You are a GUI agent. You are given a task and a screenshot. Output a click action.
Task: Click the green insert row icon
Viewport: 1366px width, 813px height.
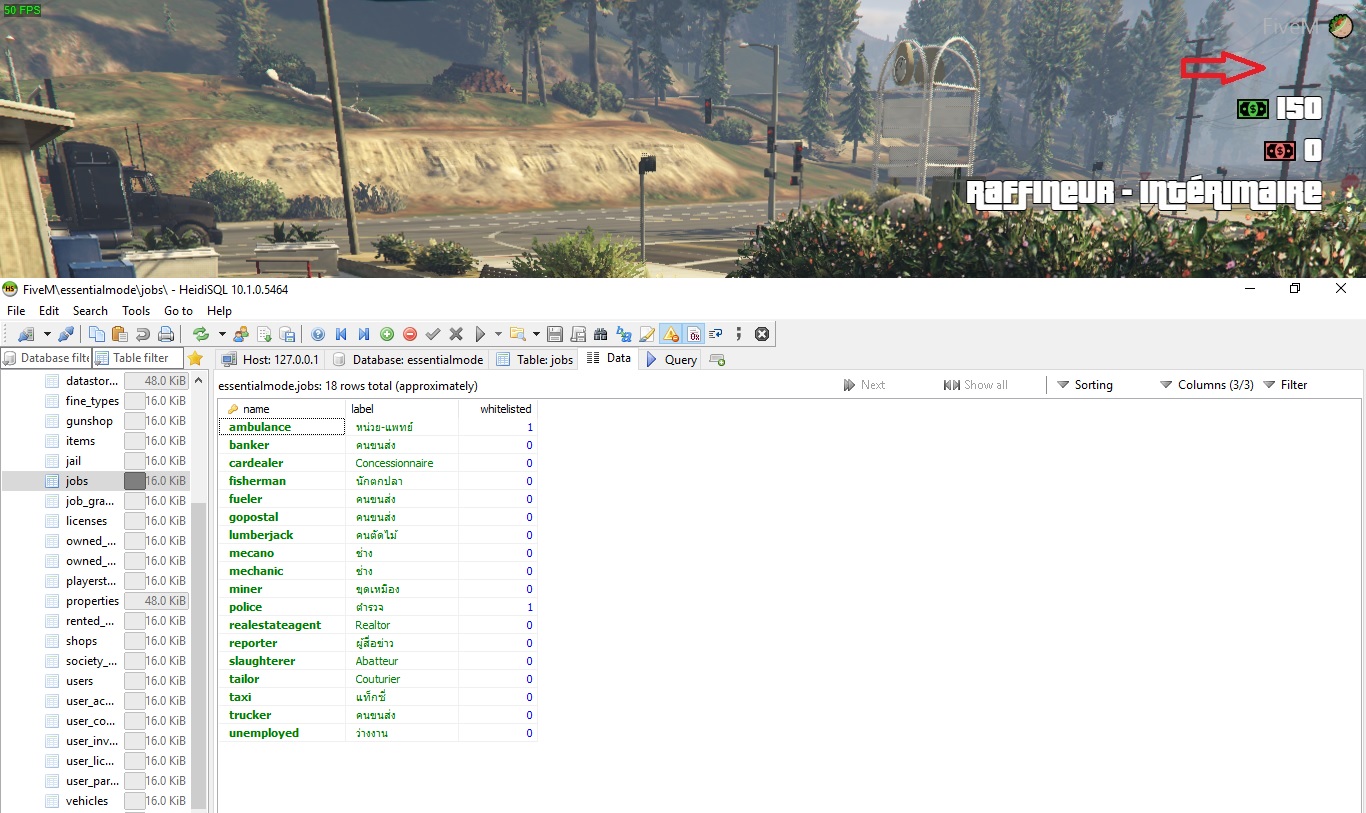click(387, 334)
